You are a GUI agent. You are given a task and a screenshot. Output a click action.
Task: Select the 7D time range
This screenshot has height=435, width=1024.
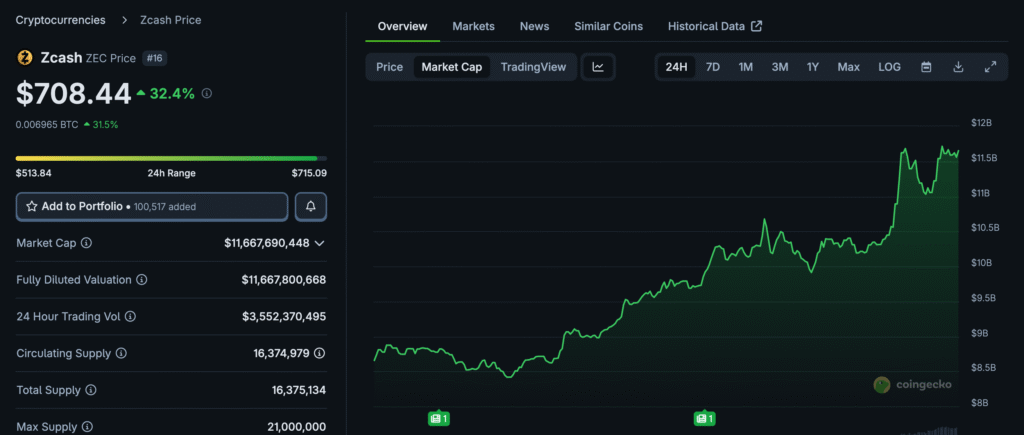[x=712, y=67]
